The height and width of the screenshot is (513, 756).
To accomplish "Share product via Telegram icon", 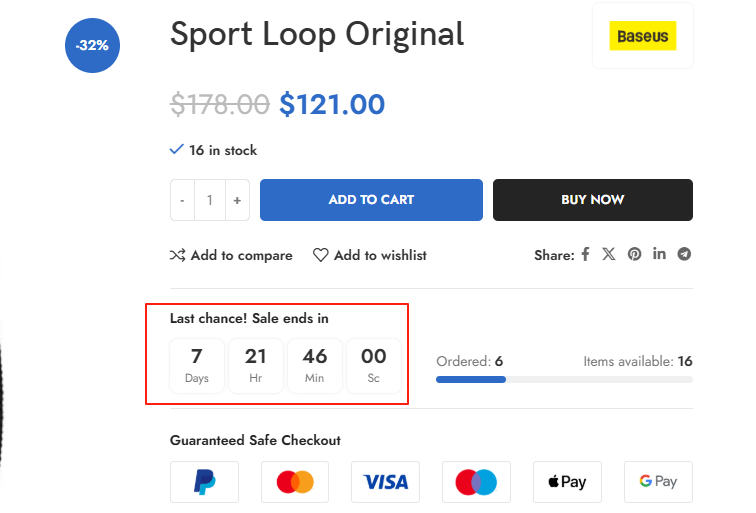I will click(x=684, y=255).
